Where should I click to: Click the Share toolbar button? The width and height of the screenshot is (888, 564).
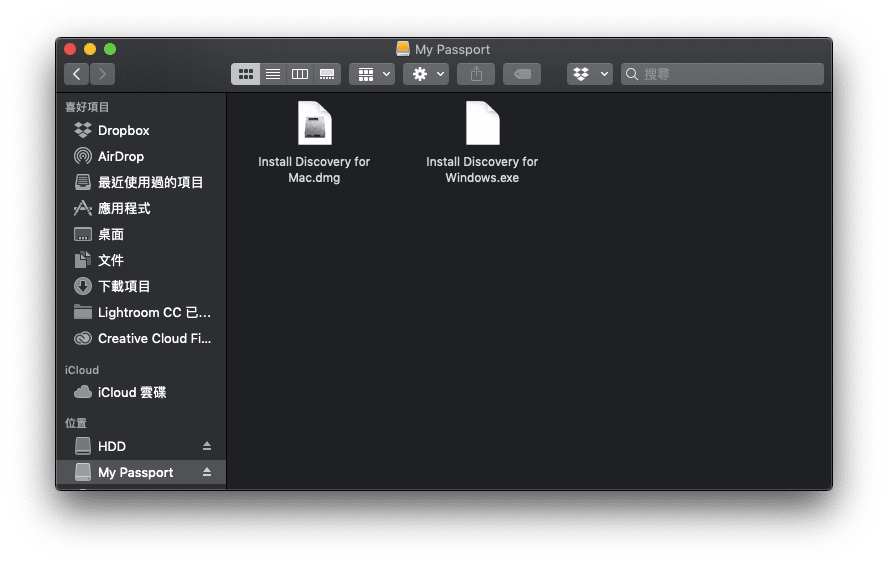pyautogui.click(x=476, y=74)
